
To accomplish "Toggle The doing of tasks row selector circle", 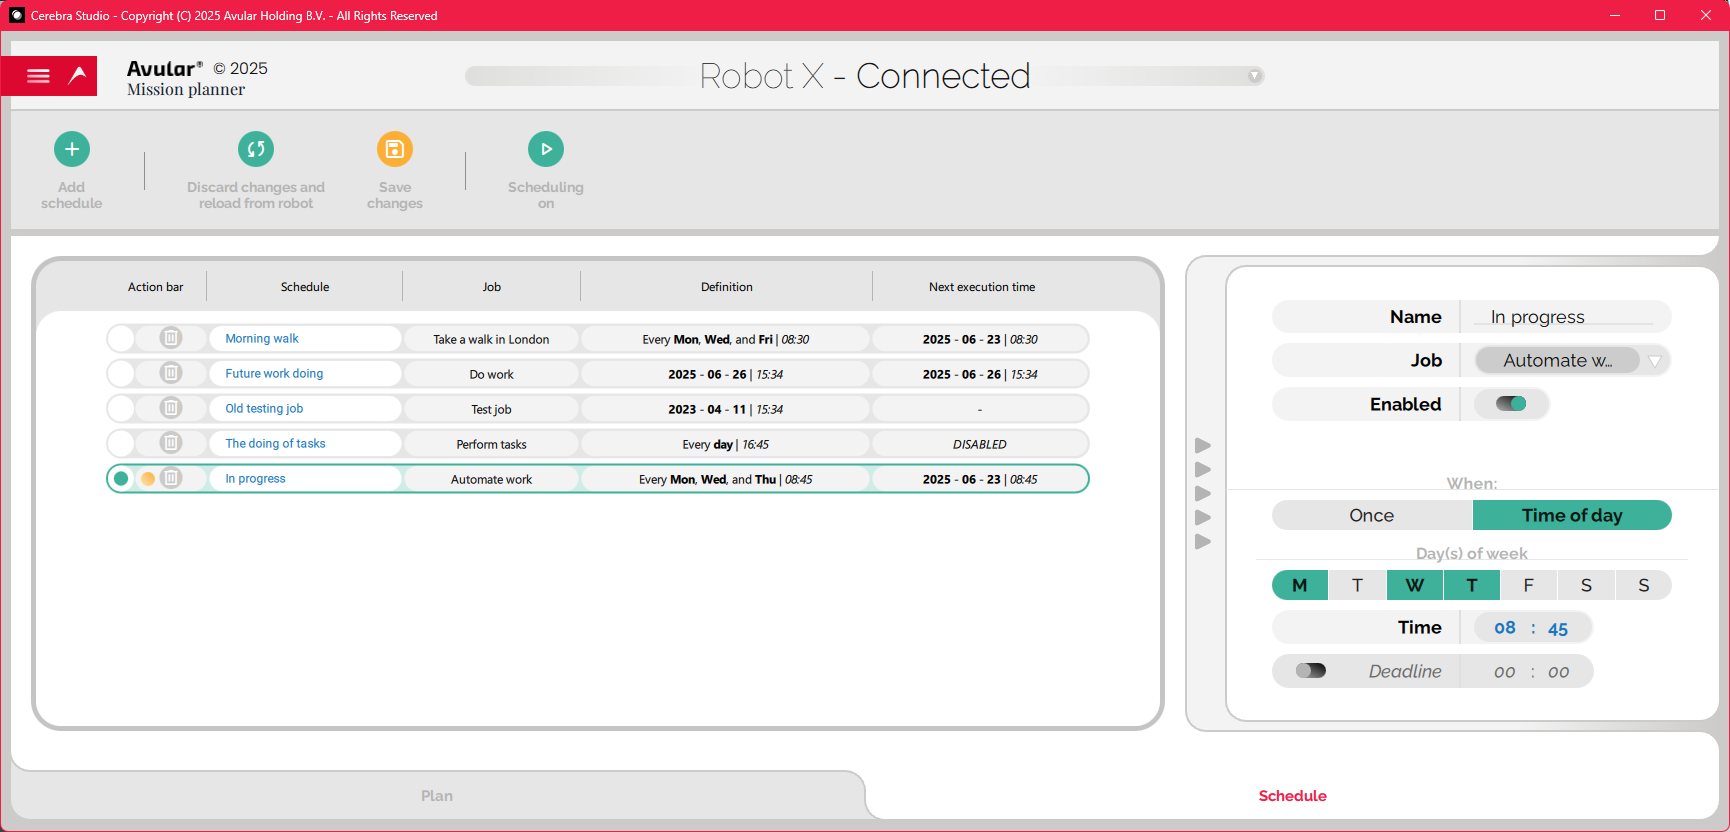I will click(121, 443).
